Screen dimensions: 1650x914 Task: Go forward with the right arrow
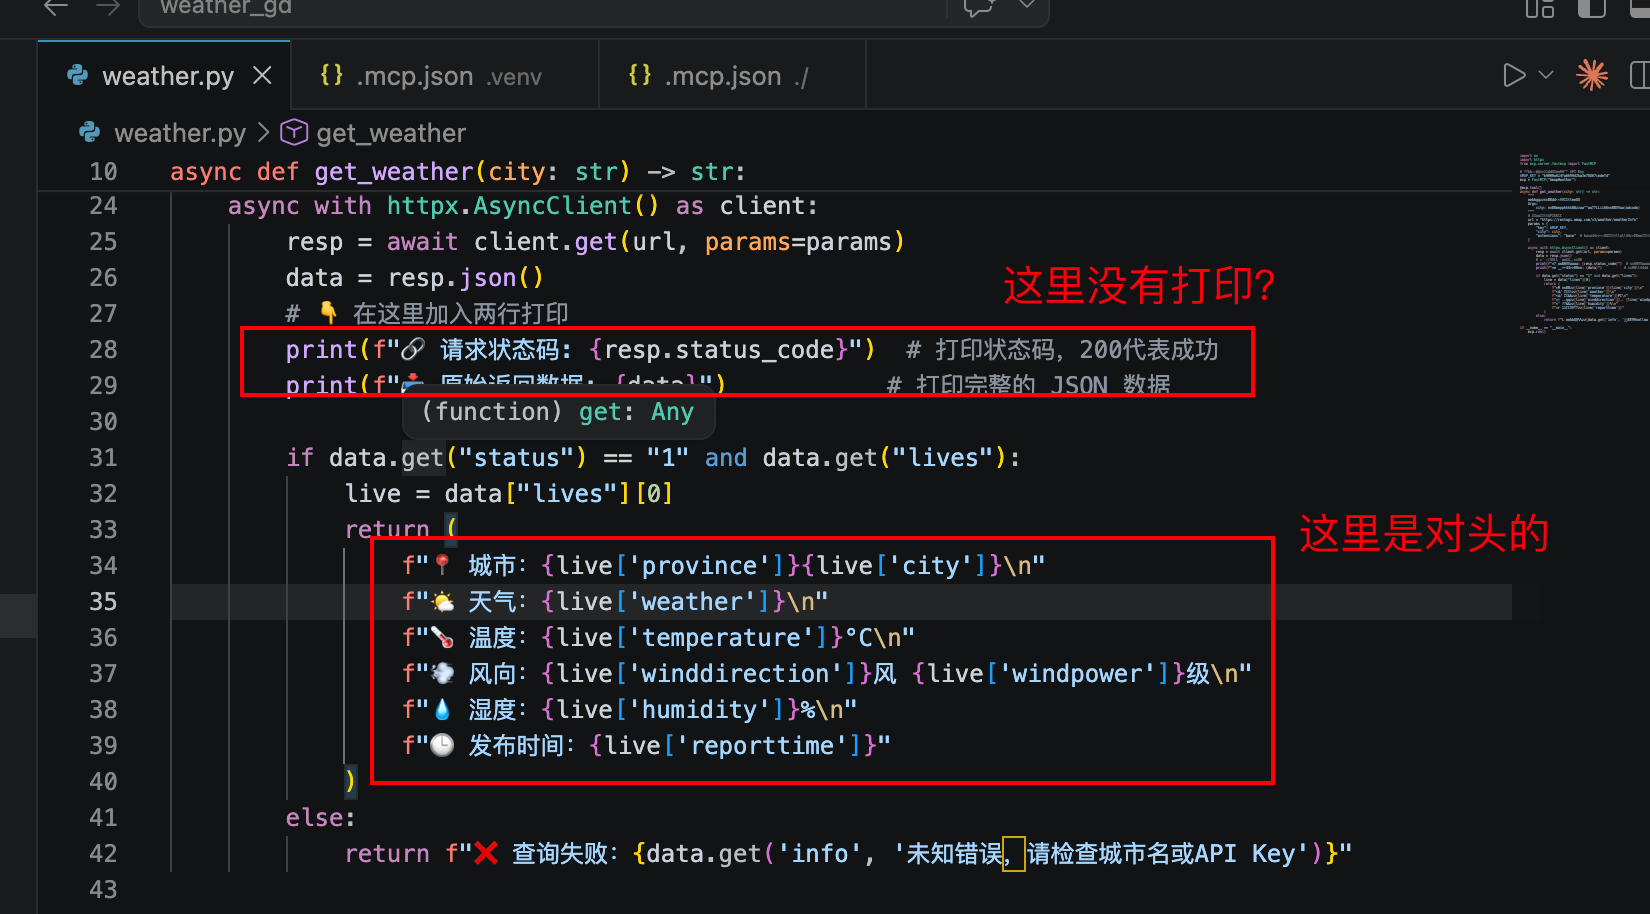pyautogui.click(x=108, y=7)
